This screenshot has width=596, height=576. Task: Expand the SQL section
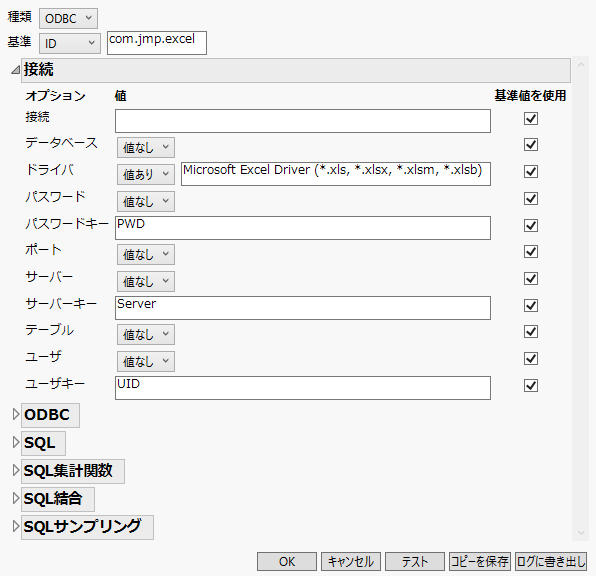pos(16,442)
